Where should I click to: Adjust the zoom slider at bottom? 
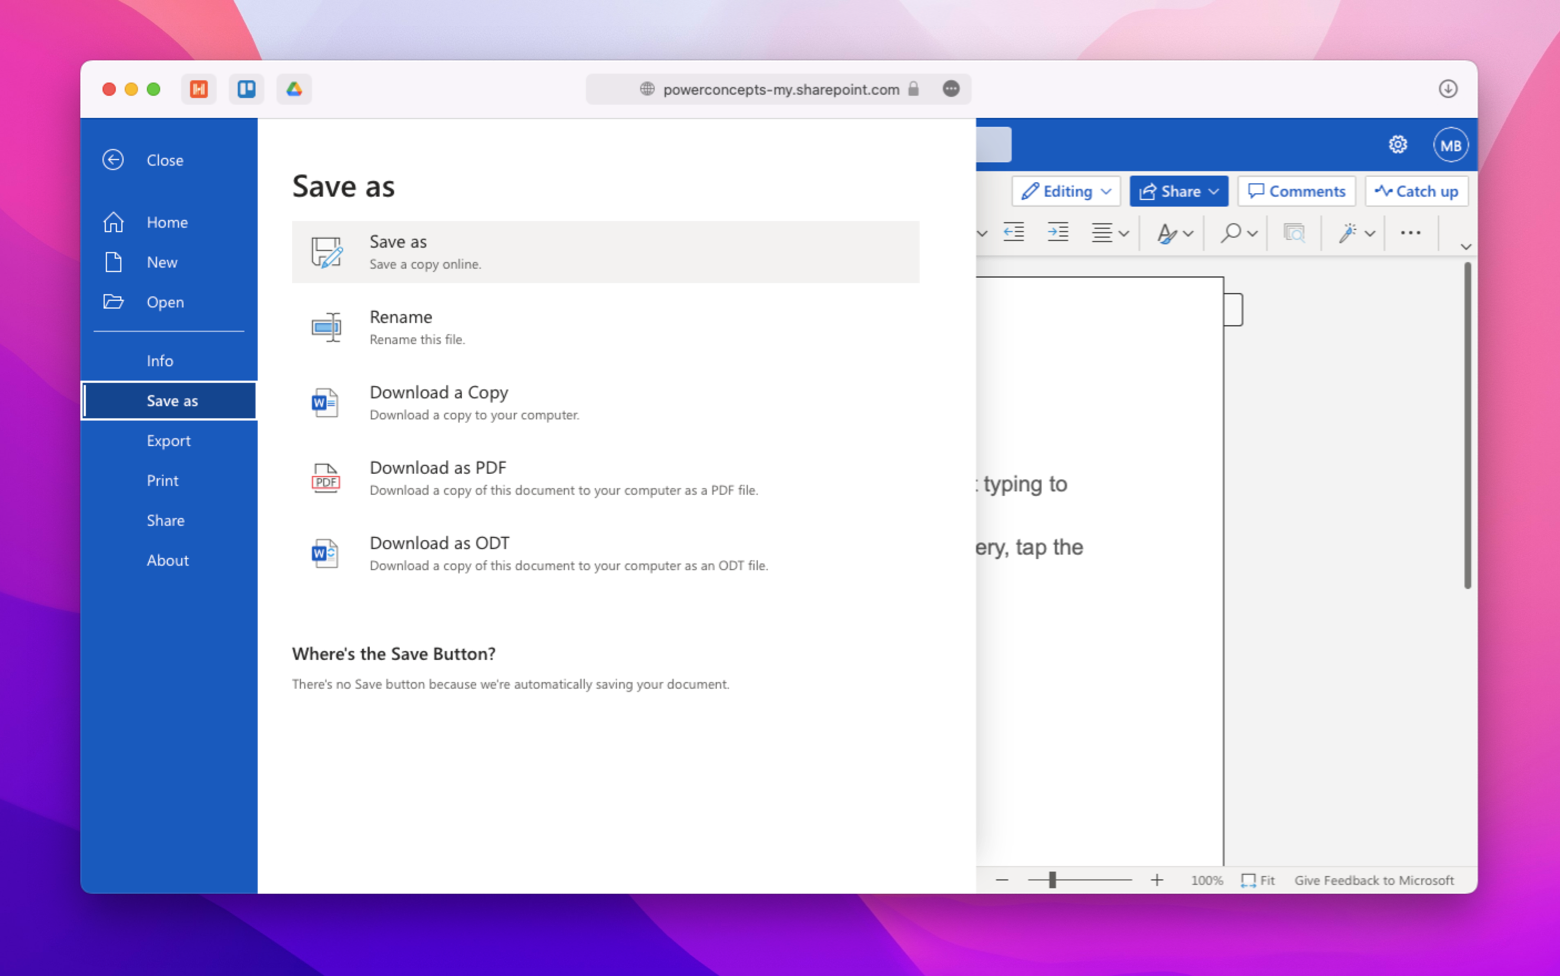click(x=1051, y=880)
